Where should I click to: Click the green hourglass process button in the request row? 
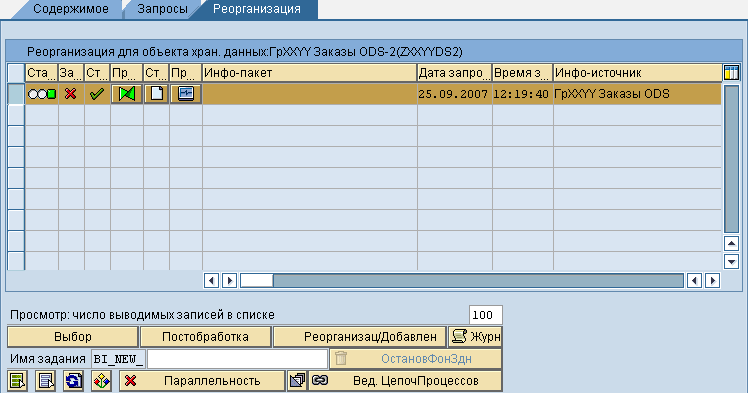(x=126, y=94)
